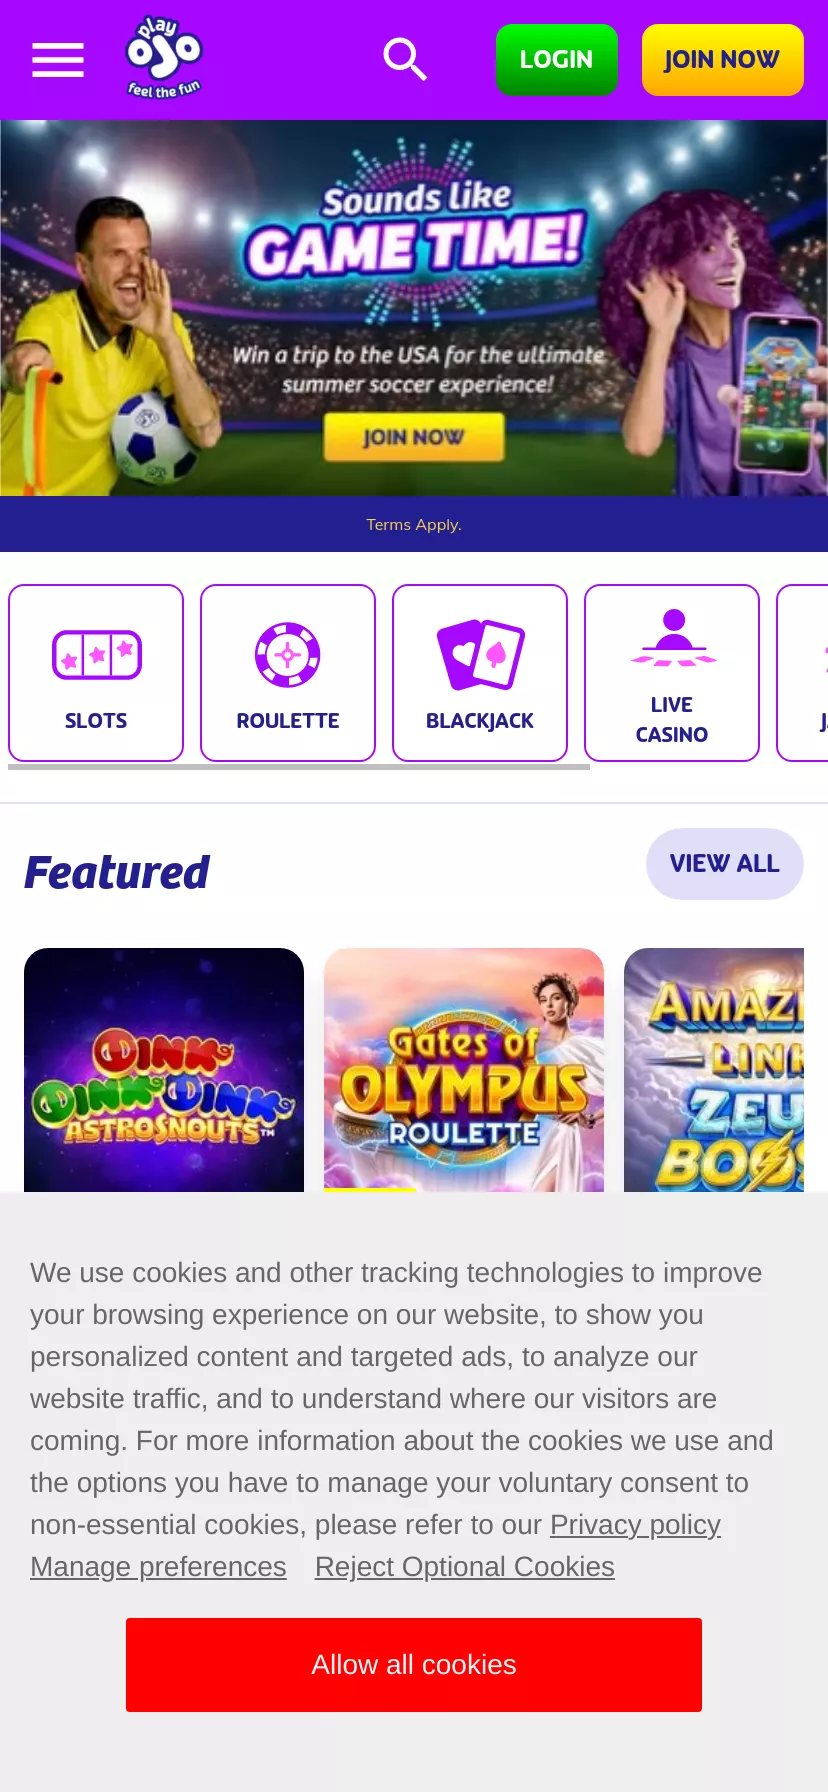The width and height of the screenshot is (828, 1792).
Task: Open Oink Oink Oink Astrosnouts game thumbnail
Action: [x=164, y=1070]
